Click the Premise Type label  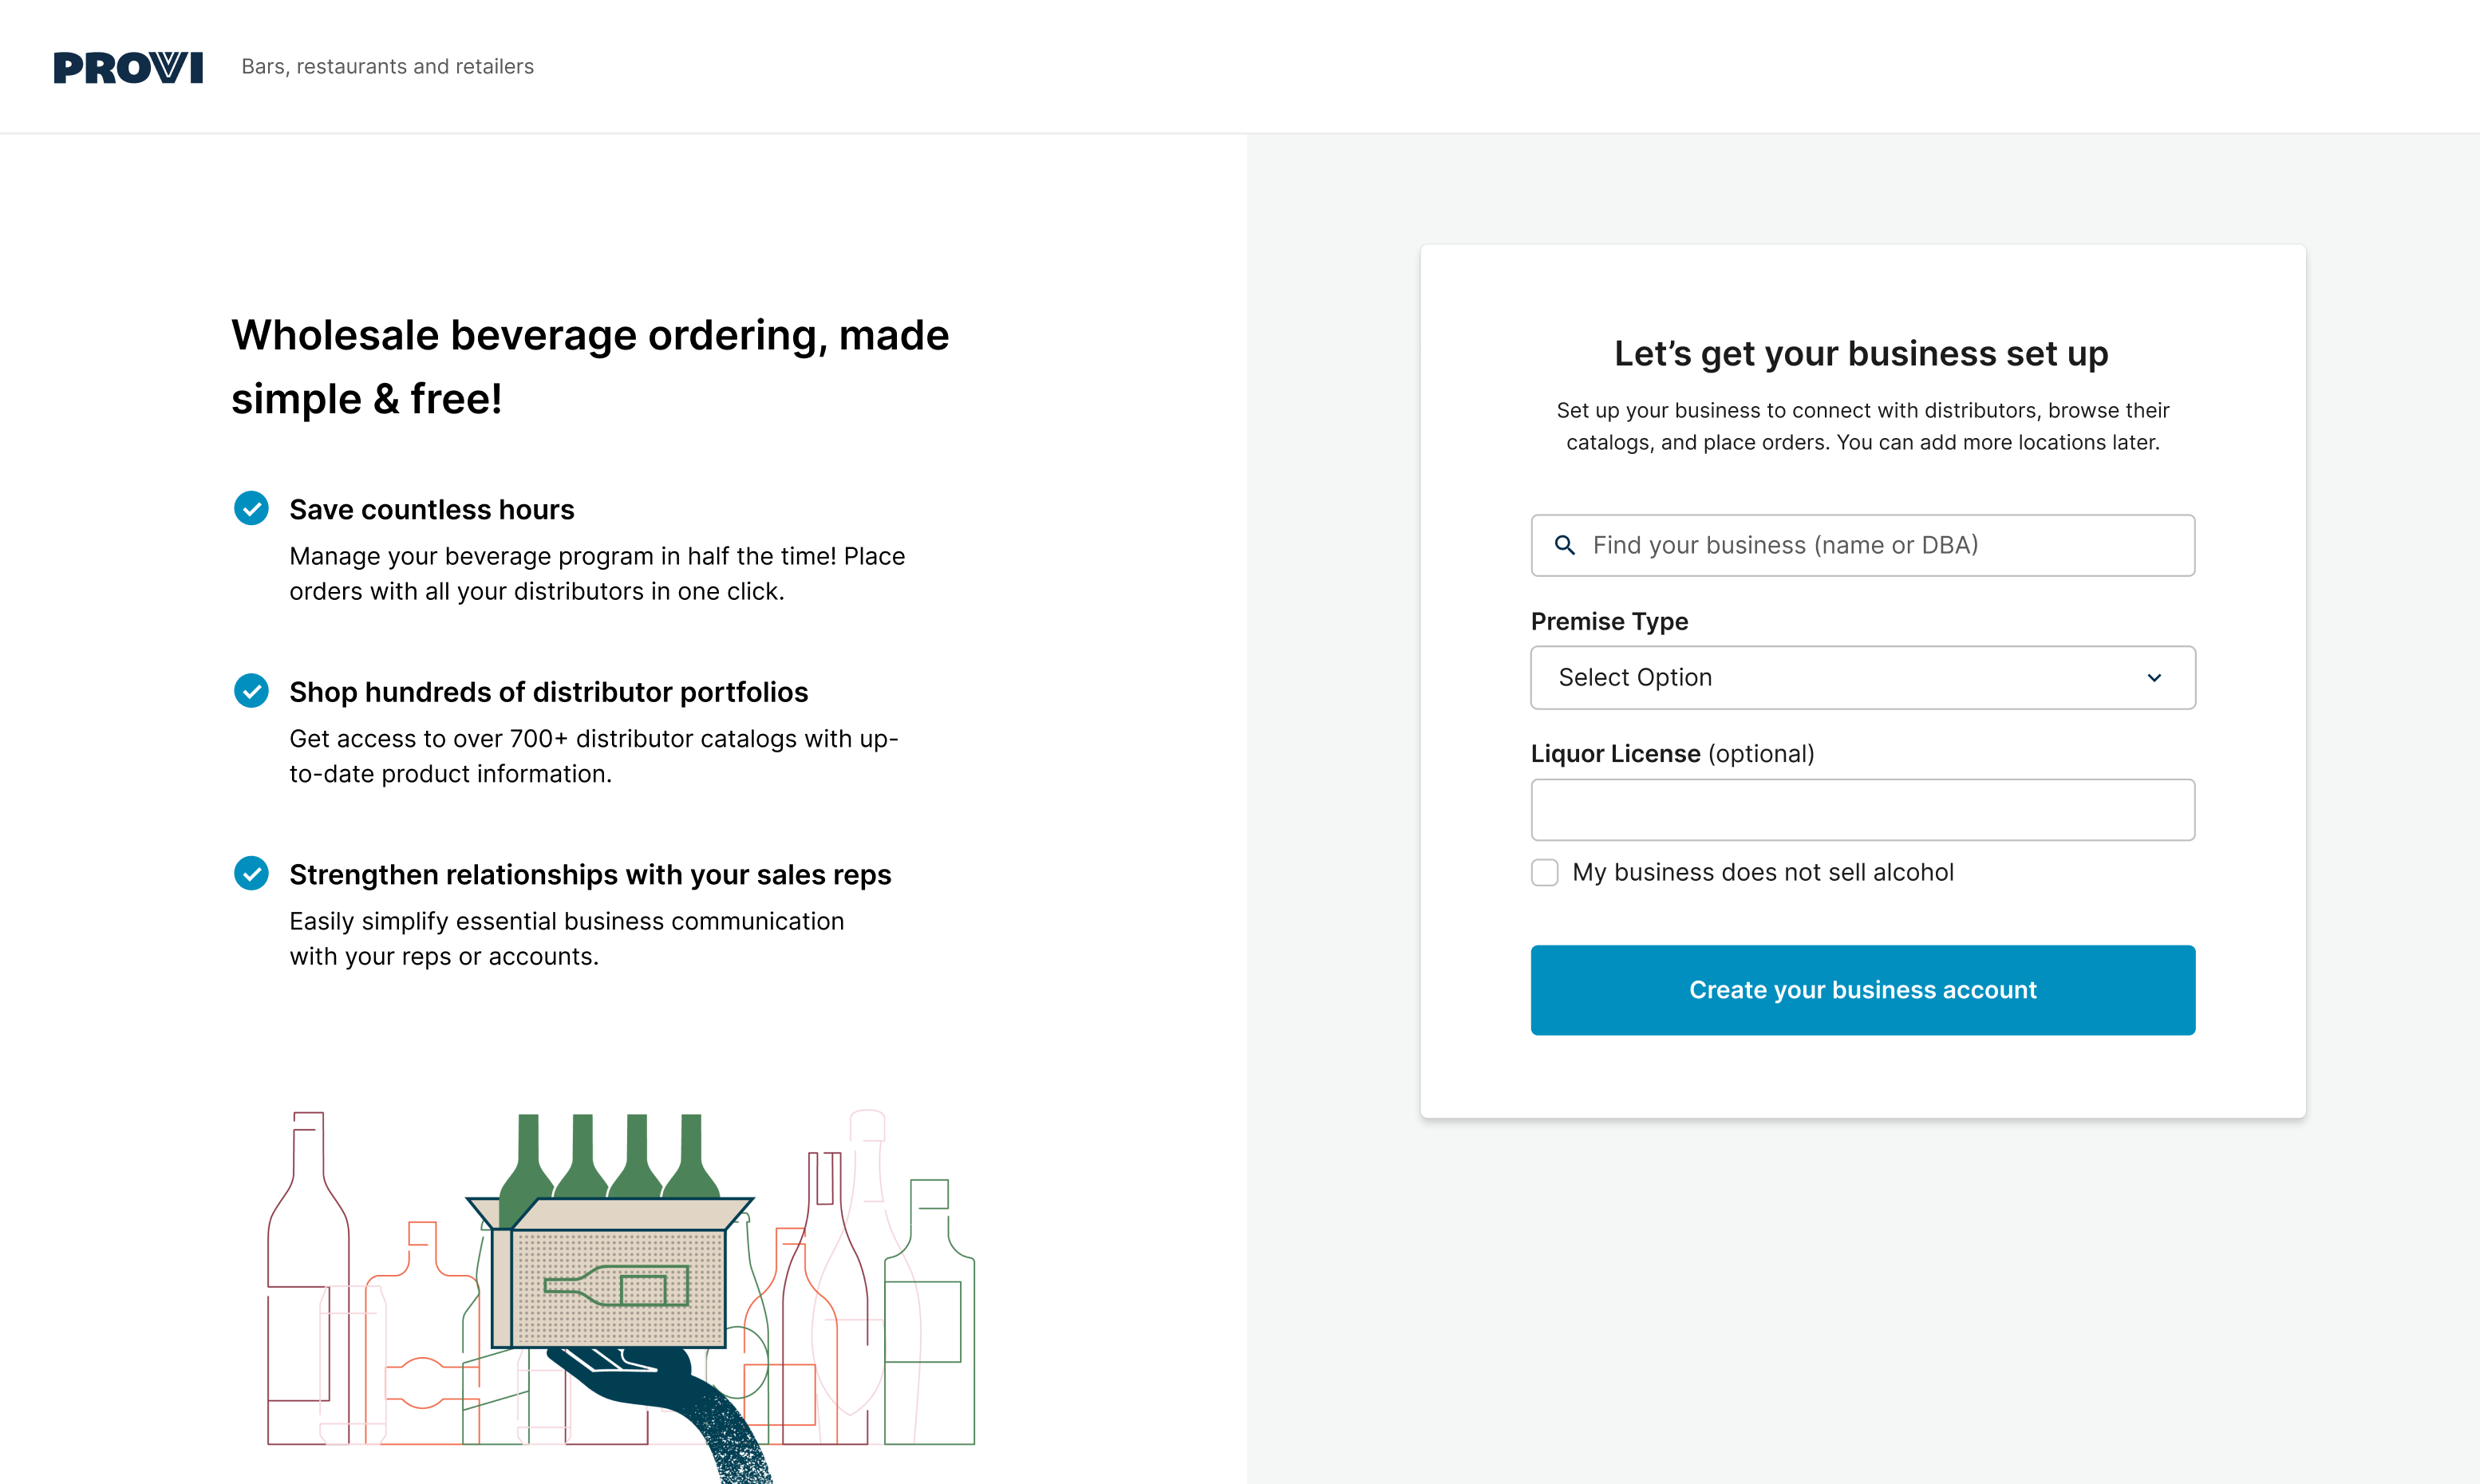[x=1609, y=621]
